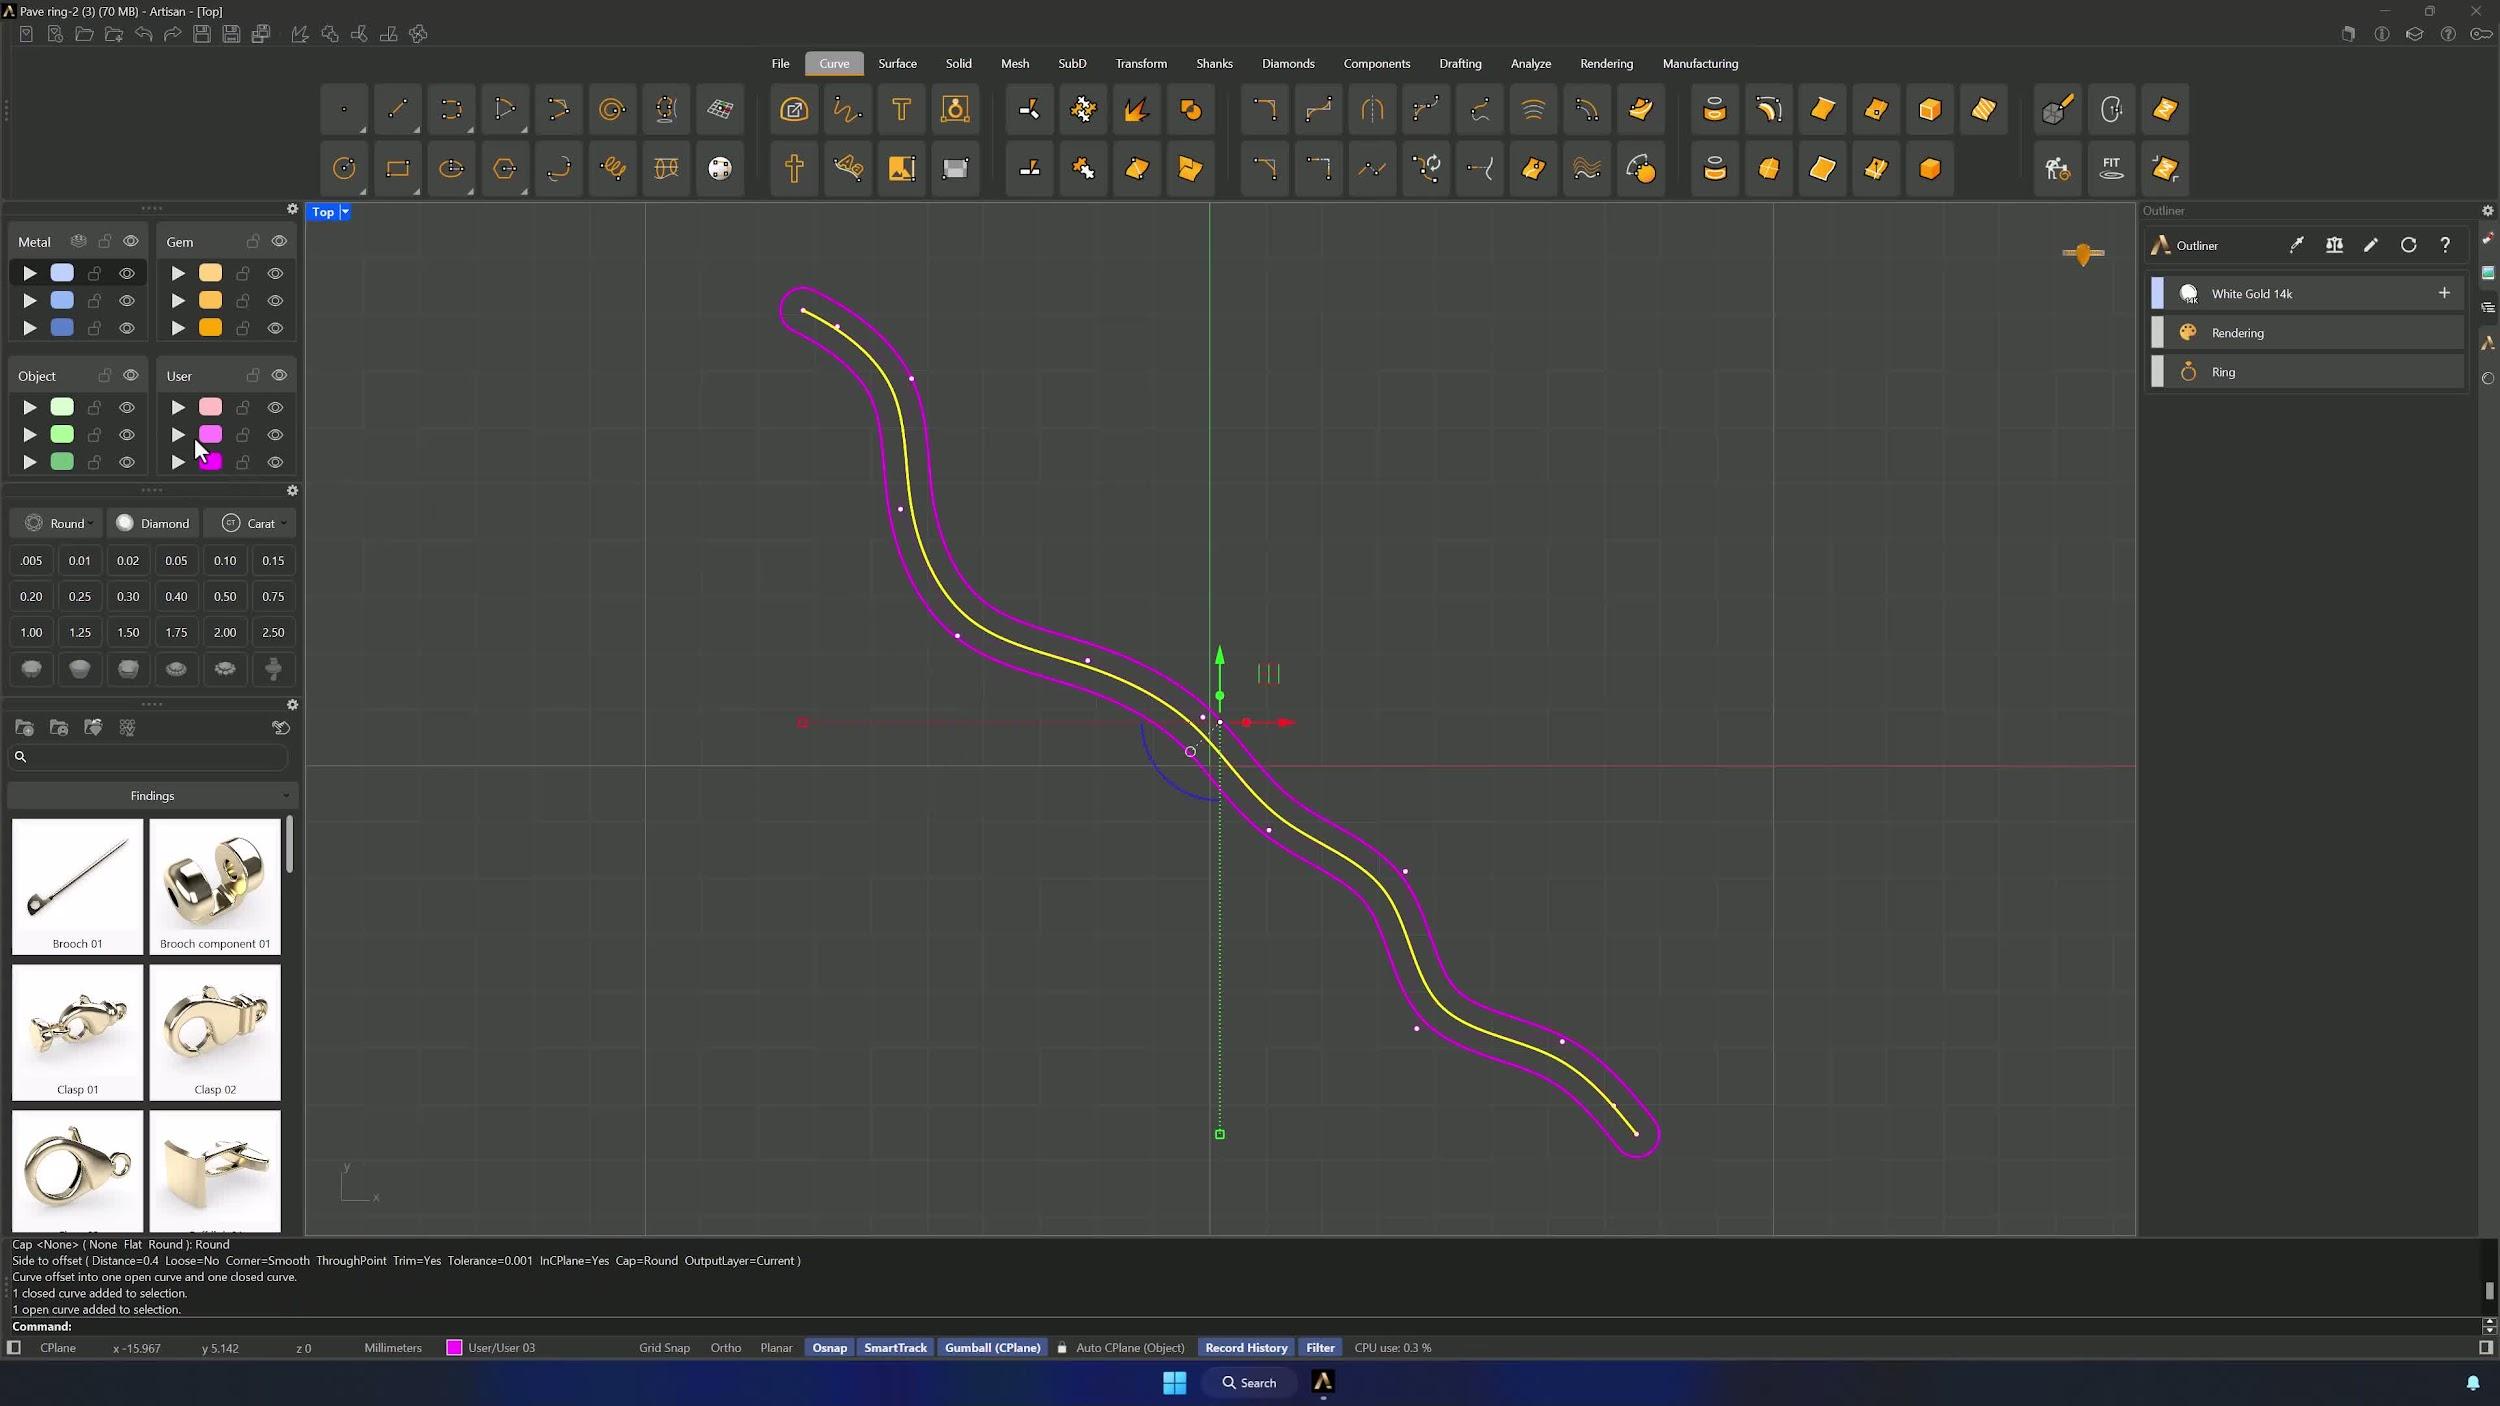
Task: Open the Diamonds tab
Action: [1288, 63]
